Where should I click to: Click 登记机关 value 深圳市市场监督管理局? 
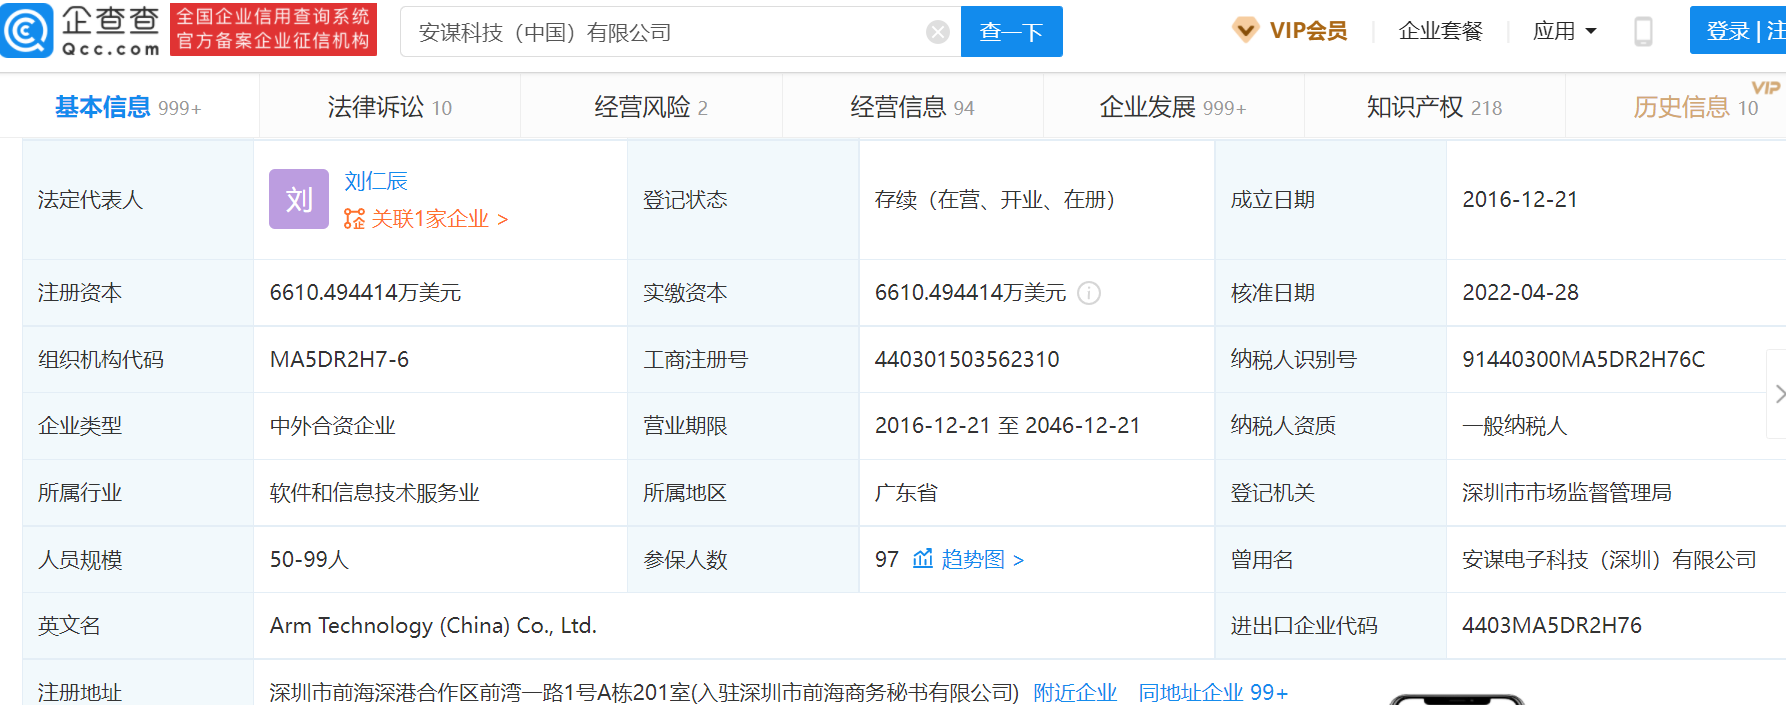pyautogui.click(x=1567, y=493)
